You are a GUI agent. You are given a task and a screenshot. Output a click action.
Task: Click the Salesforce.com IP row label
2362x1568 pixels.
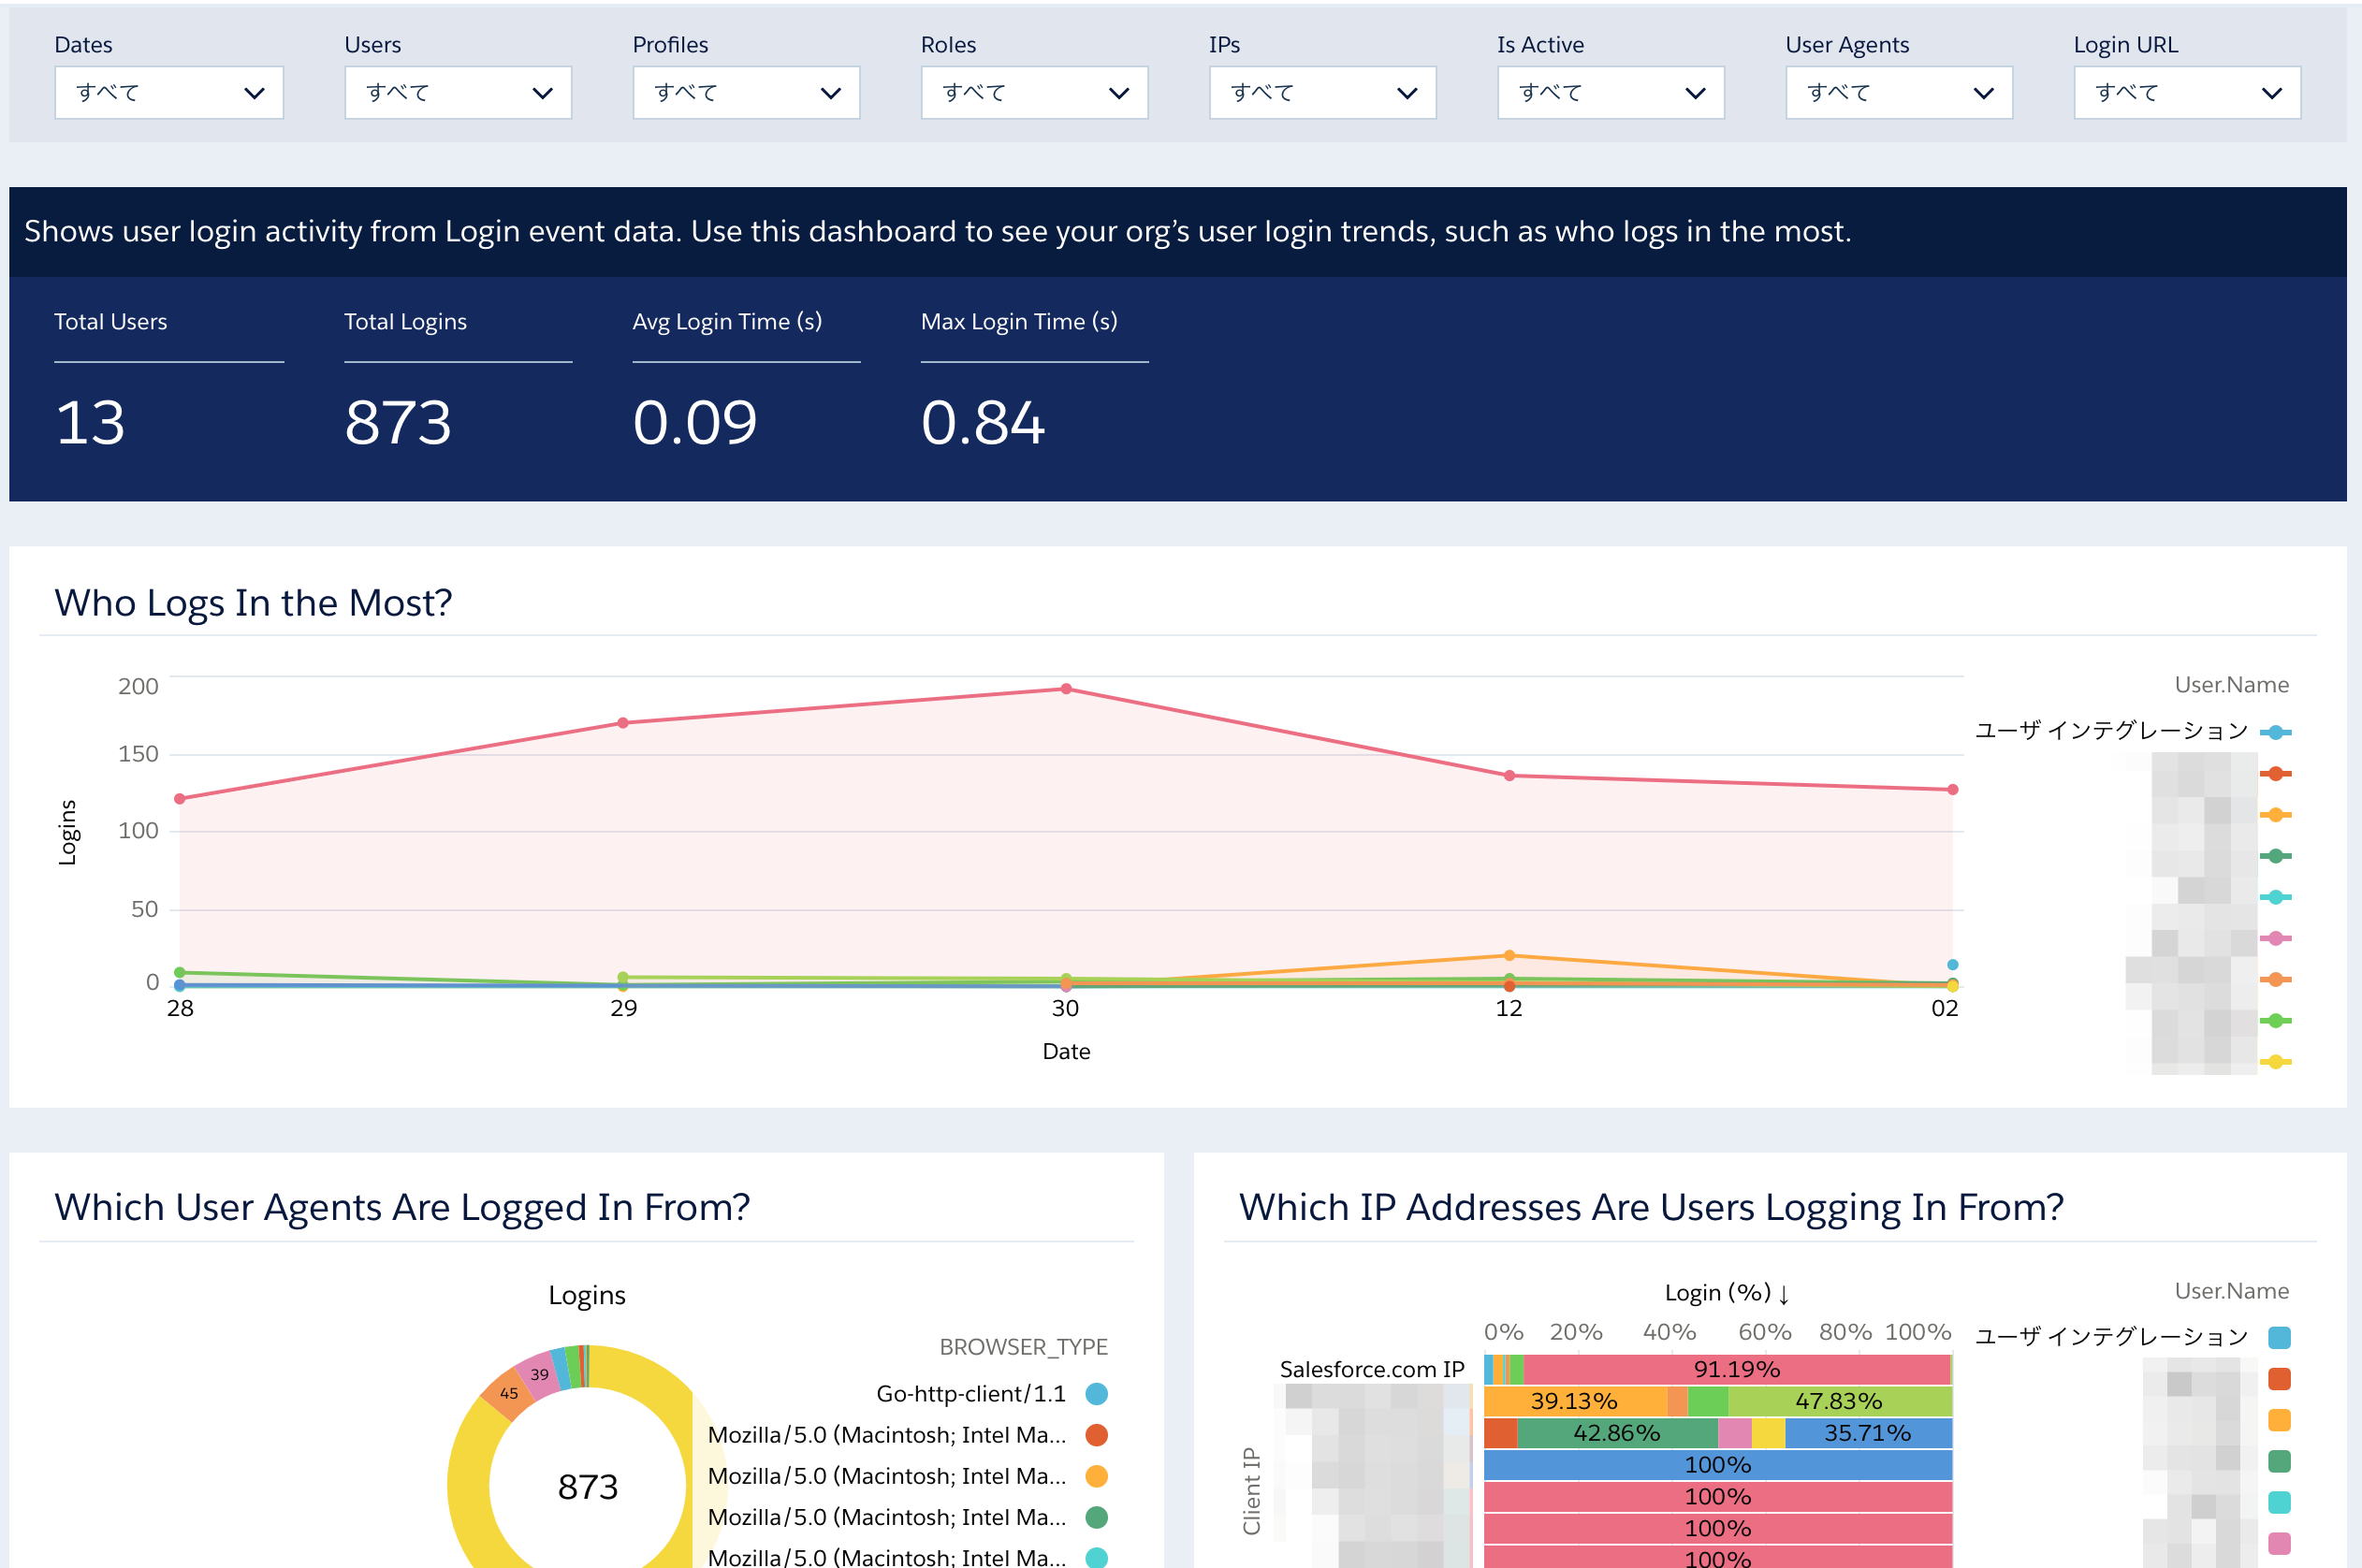pos(1372,1370)
